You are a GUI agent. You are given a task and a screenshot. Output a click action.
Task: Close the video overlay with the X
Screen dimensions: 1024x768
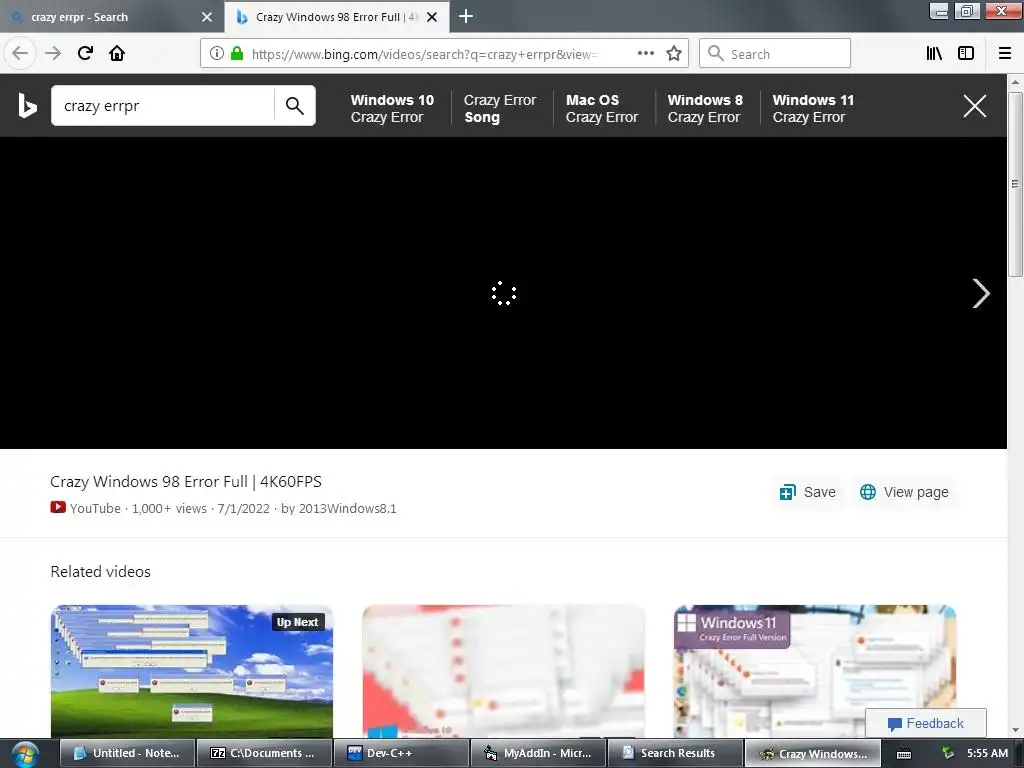(x=975, y=106)
